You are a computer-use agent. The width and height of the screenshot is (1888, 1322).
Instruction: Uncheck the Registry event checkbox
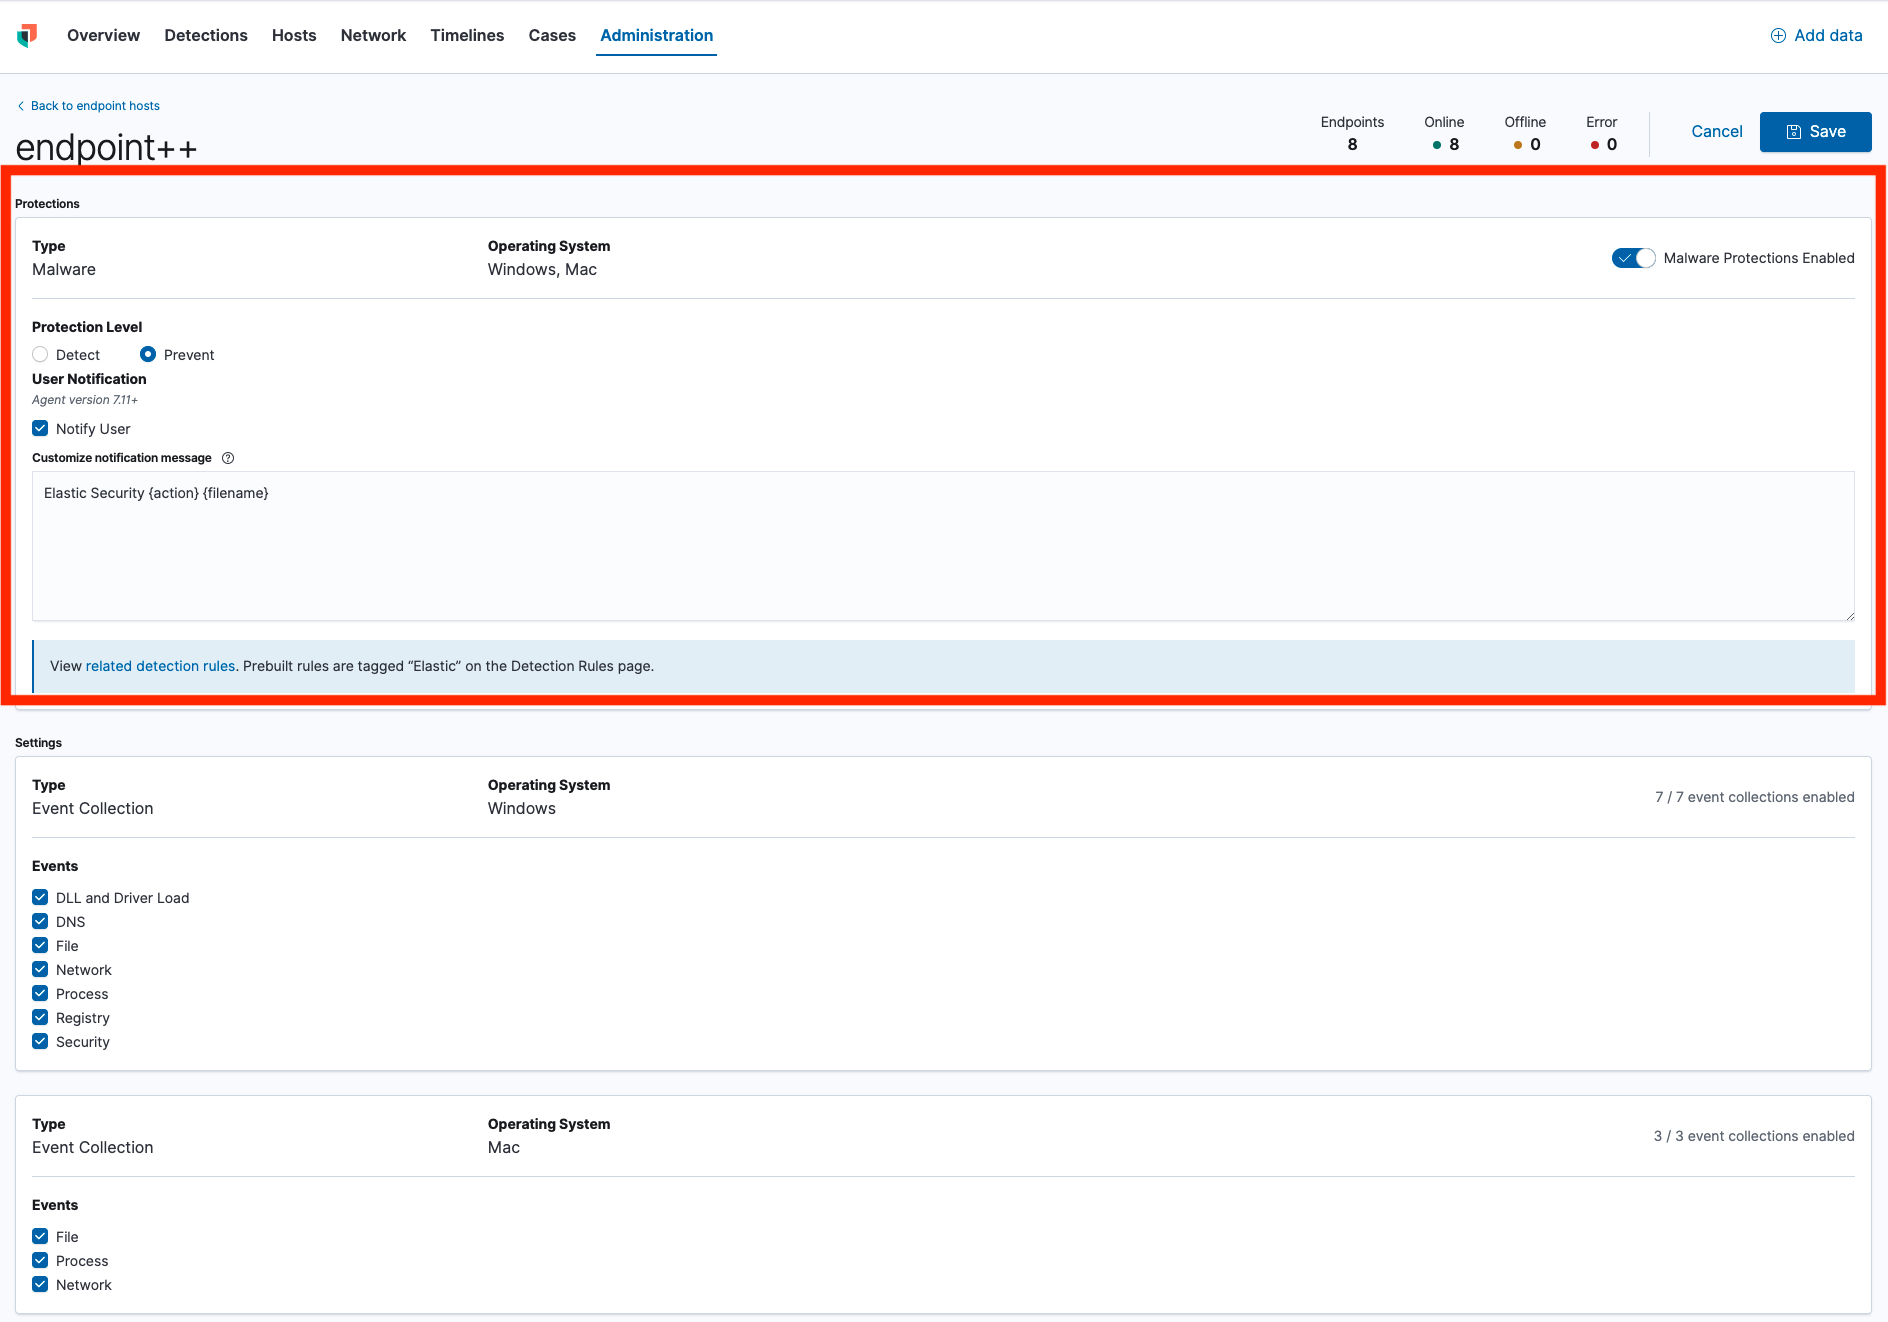click(40, 1018)
